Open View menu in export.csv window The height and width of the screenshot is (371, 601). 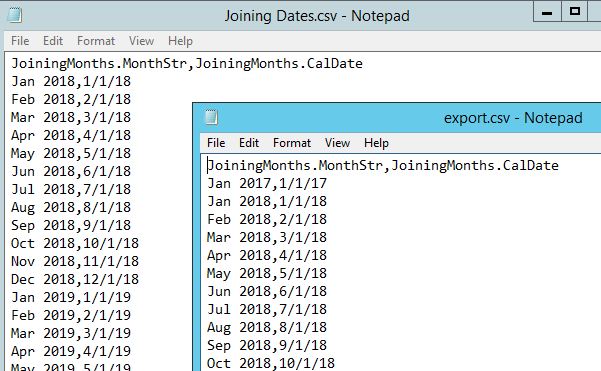pyautogui.click(x=337, y=143)
